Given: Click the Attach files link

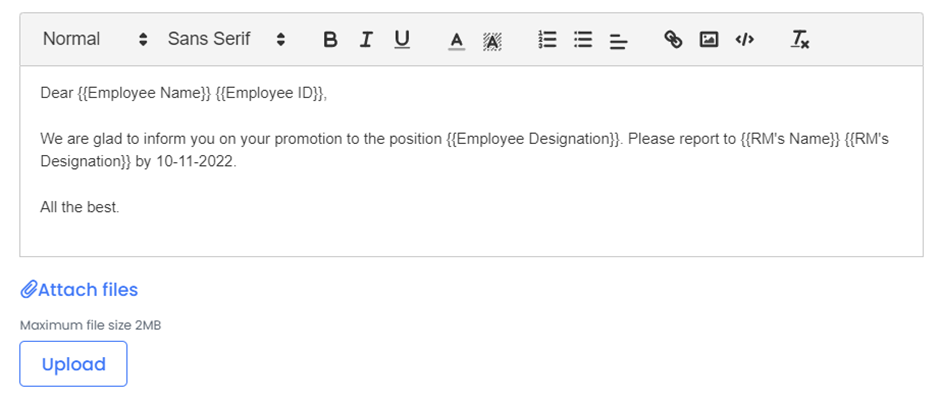Looking at the screenshot, I should pyautogui.click(x=88, y=290).
